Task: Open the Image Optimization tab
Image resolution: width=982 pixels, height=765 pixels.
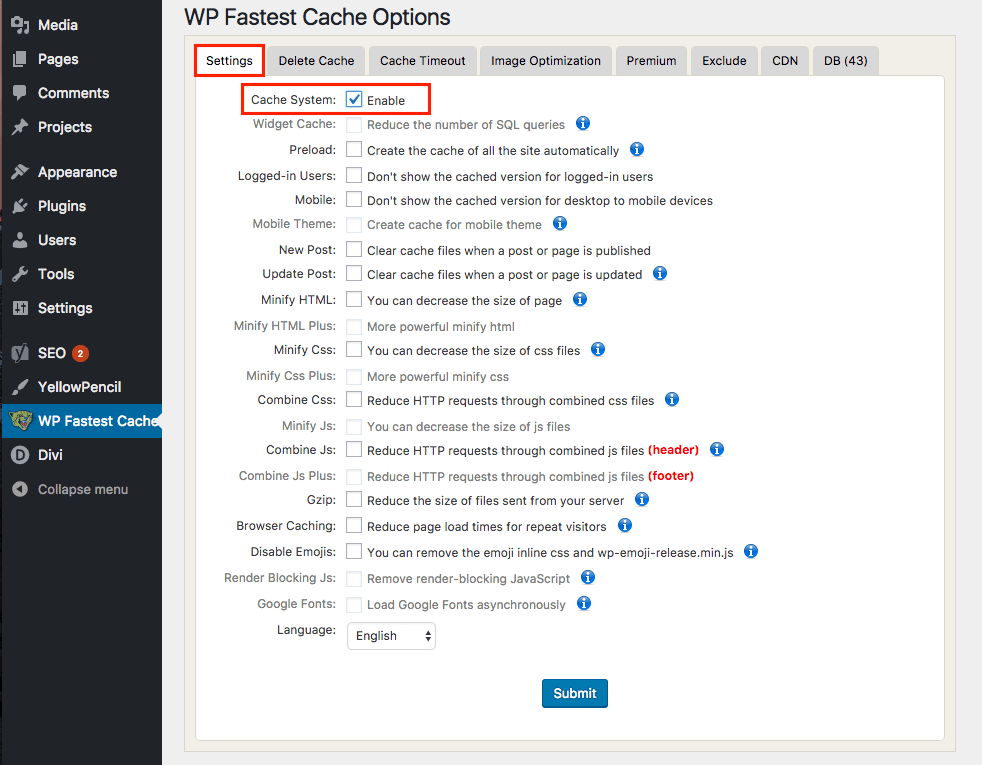Action: click(545, 60)
